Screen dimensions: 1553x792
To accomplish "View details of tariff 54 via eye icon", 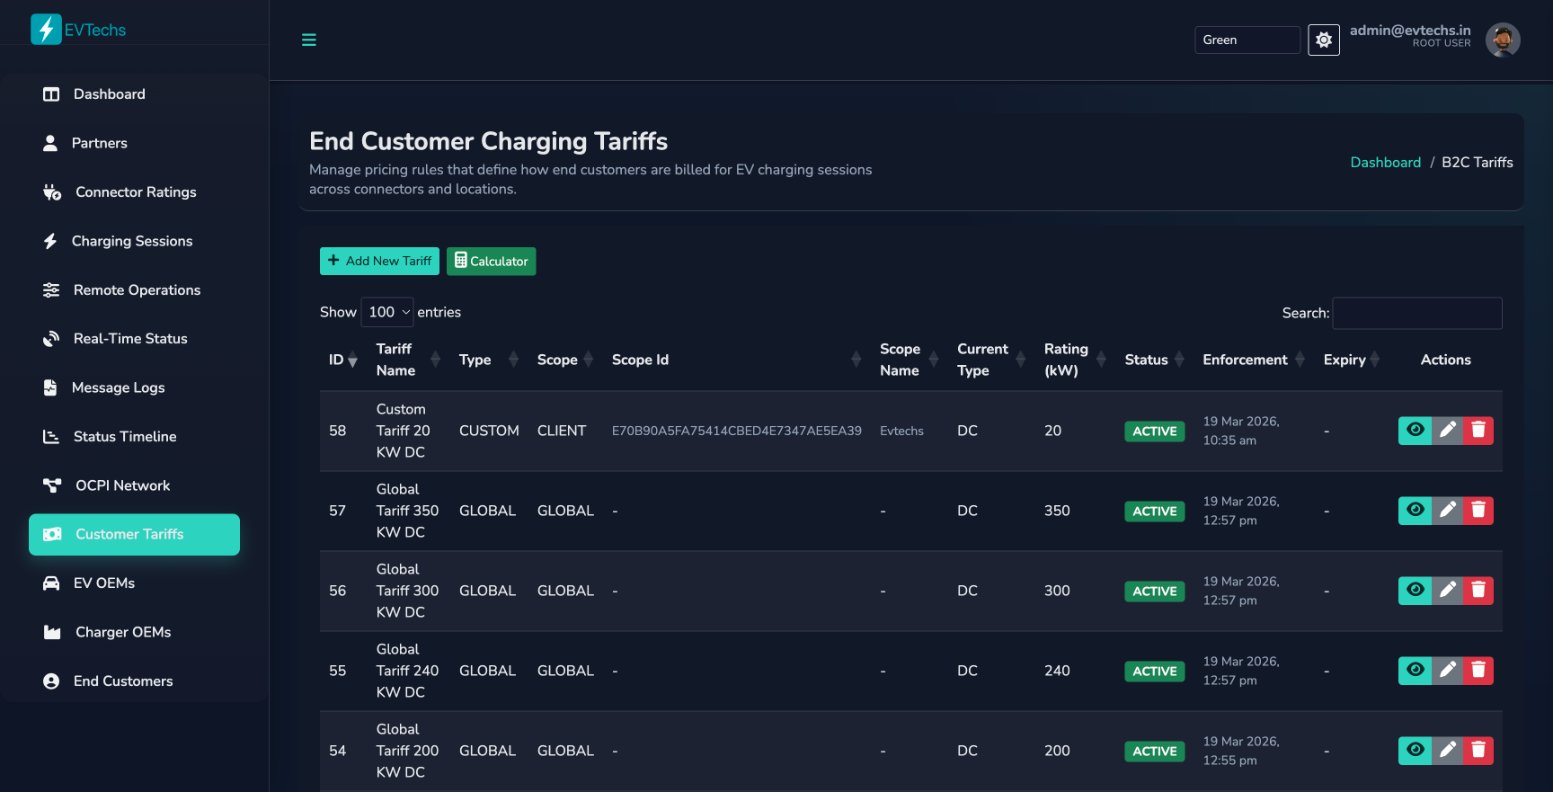I will coord(1415,750).
